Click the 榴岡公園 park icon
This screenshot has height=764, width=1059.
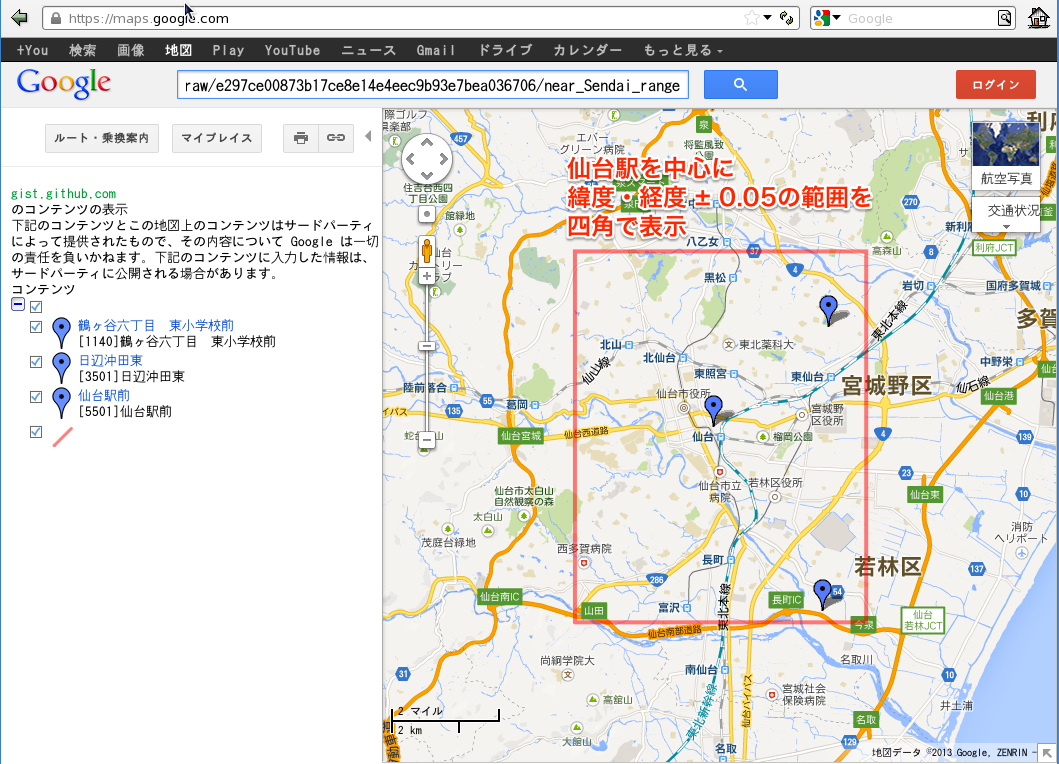coord(763,436)
